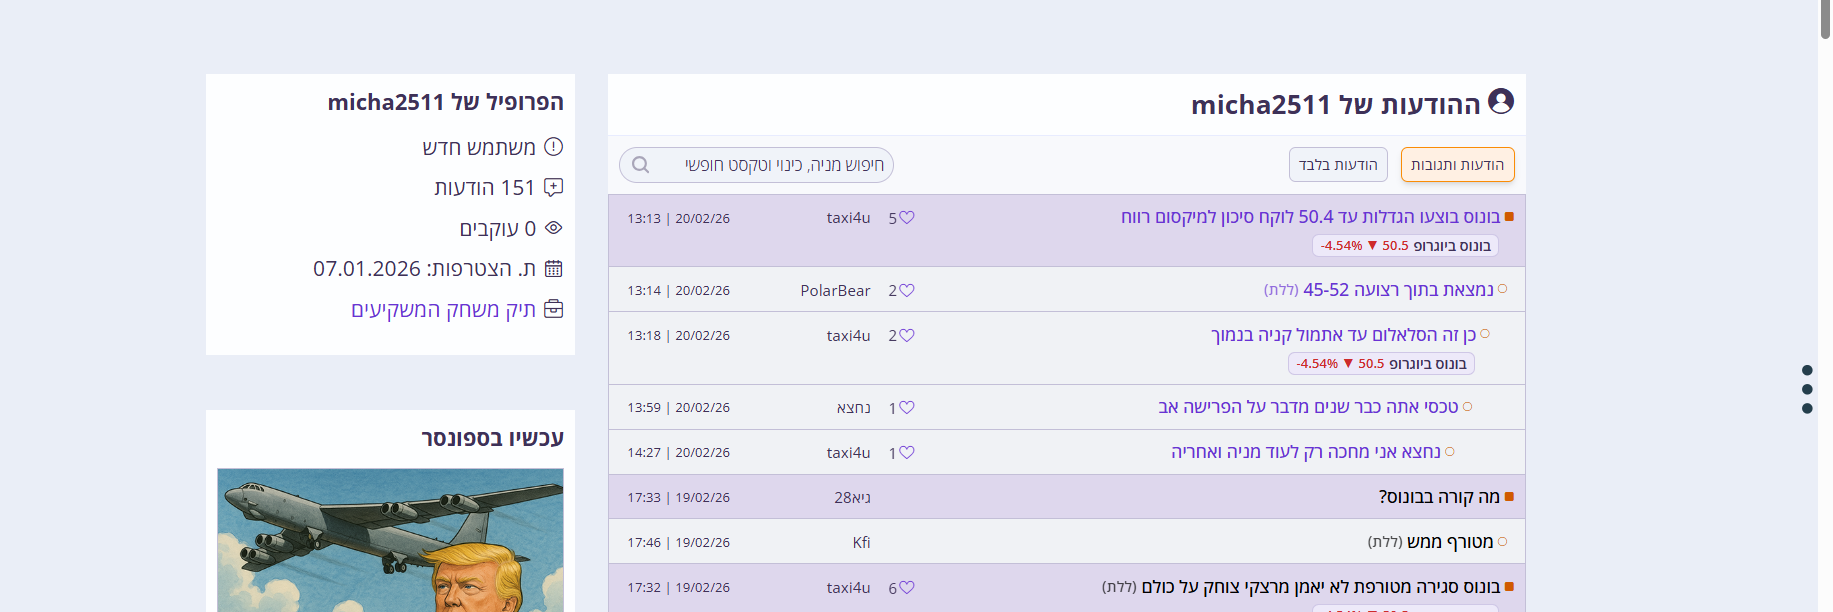This screenshot has height=612, width=1833.
Task: Click the followers eye icon
Action: 553,228
